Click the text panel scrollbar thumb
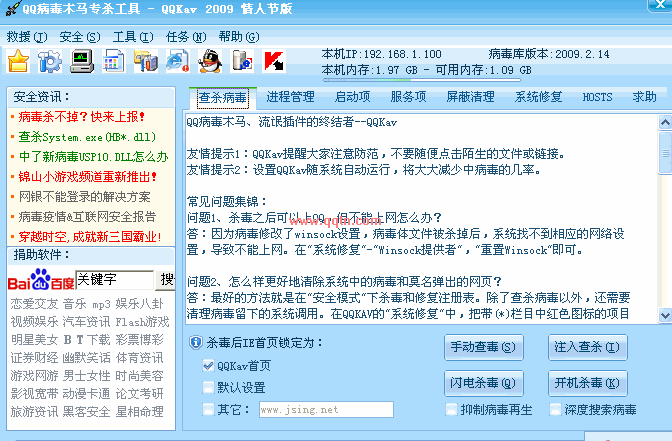672x441 pixels. [665, 153]
